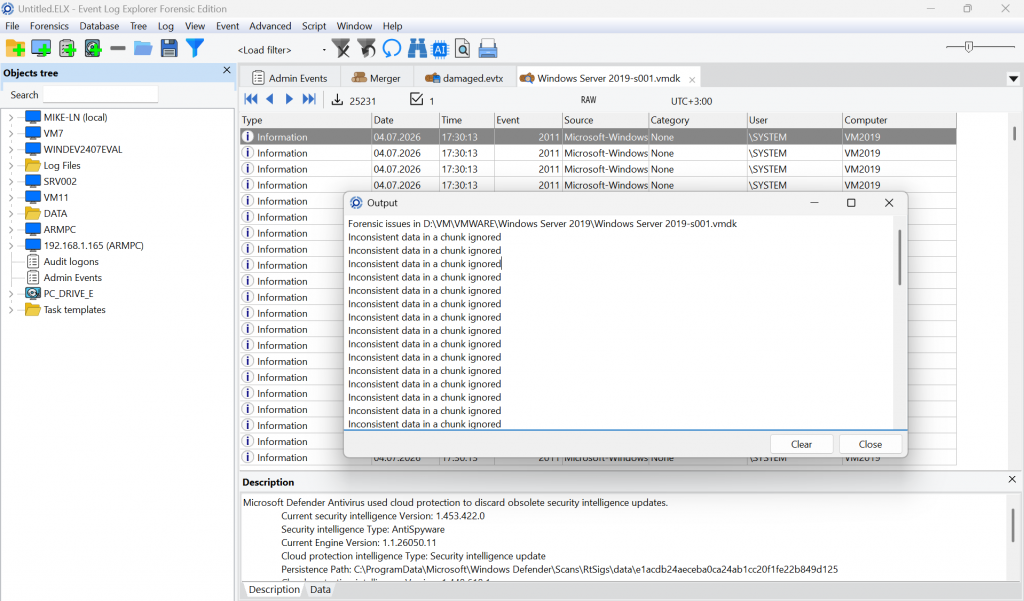The height and width of the screenshot is (601, 1024).
Task: Expand the SRV002 tree node
Action: (x=10, y=182)
